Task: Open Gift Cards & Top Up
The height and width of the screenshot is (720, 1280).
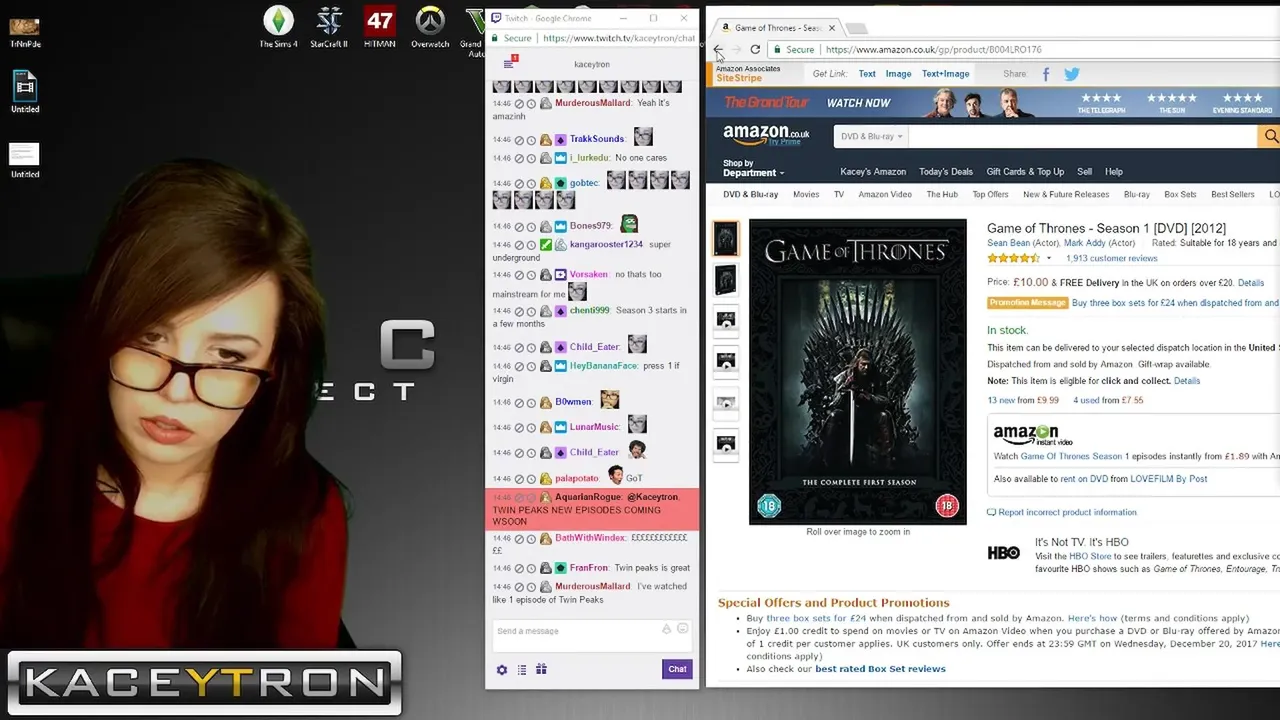Action: (1025, 172)
